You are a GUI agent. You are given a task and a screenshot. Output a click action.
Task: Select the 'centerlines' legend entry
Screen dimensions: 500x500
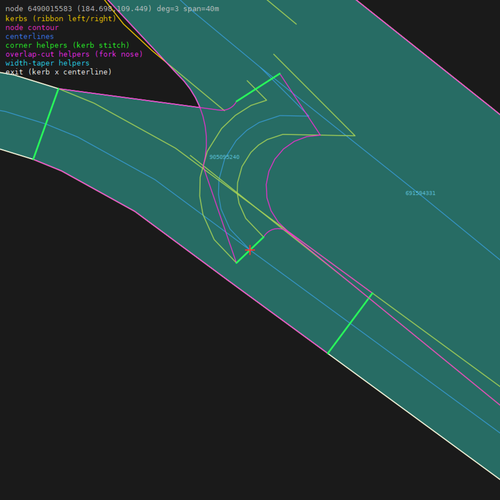point(30,36)
